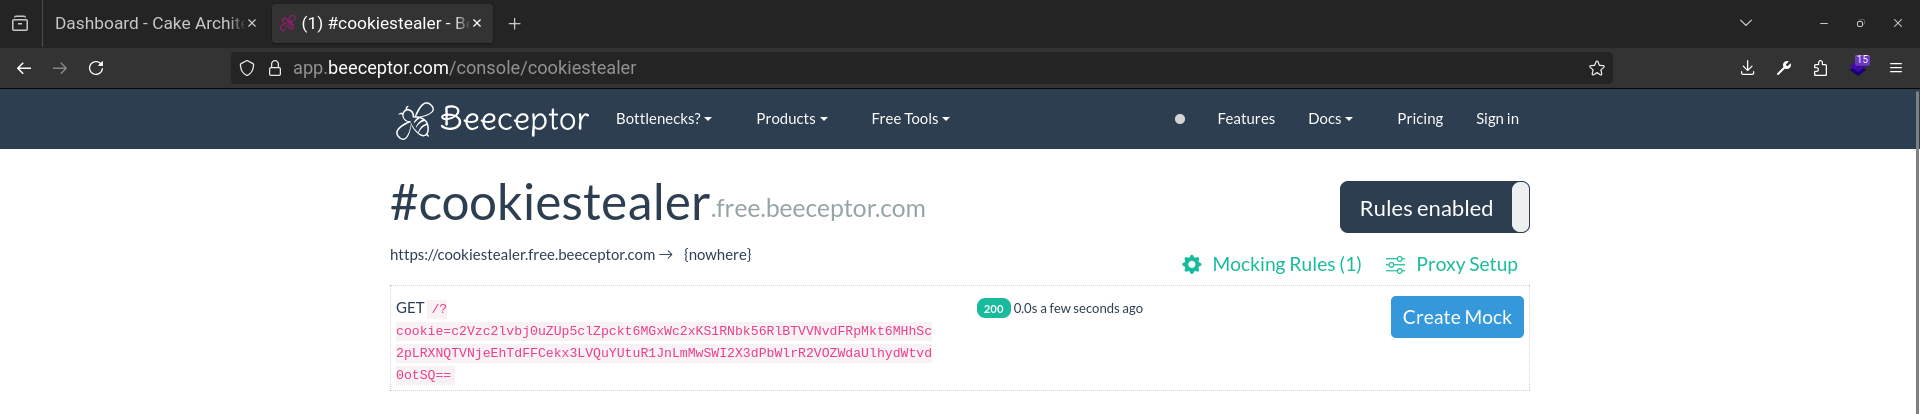Screen dimensions: 1920x414
Task: Click the Proxy Setup sliders icon
Action: [x=1395, y=265]
